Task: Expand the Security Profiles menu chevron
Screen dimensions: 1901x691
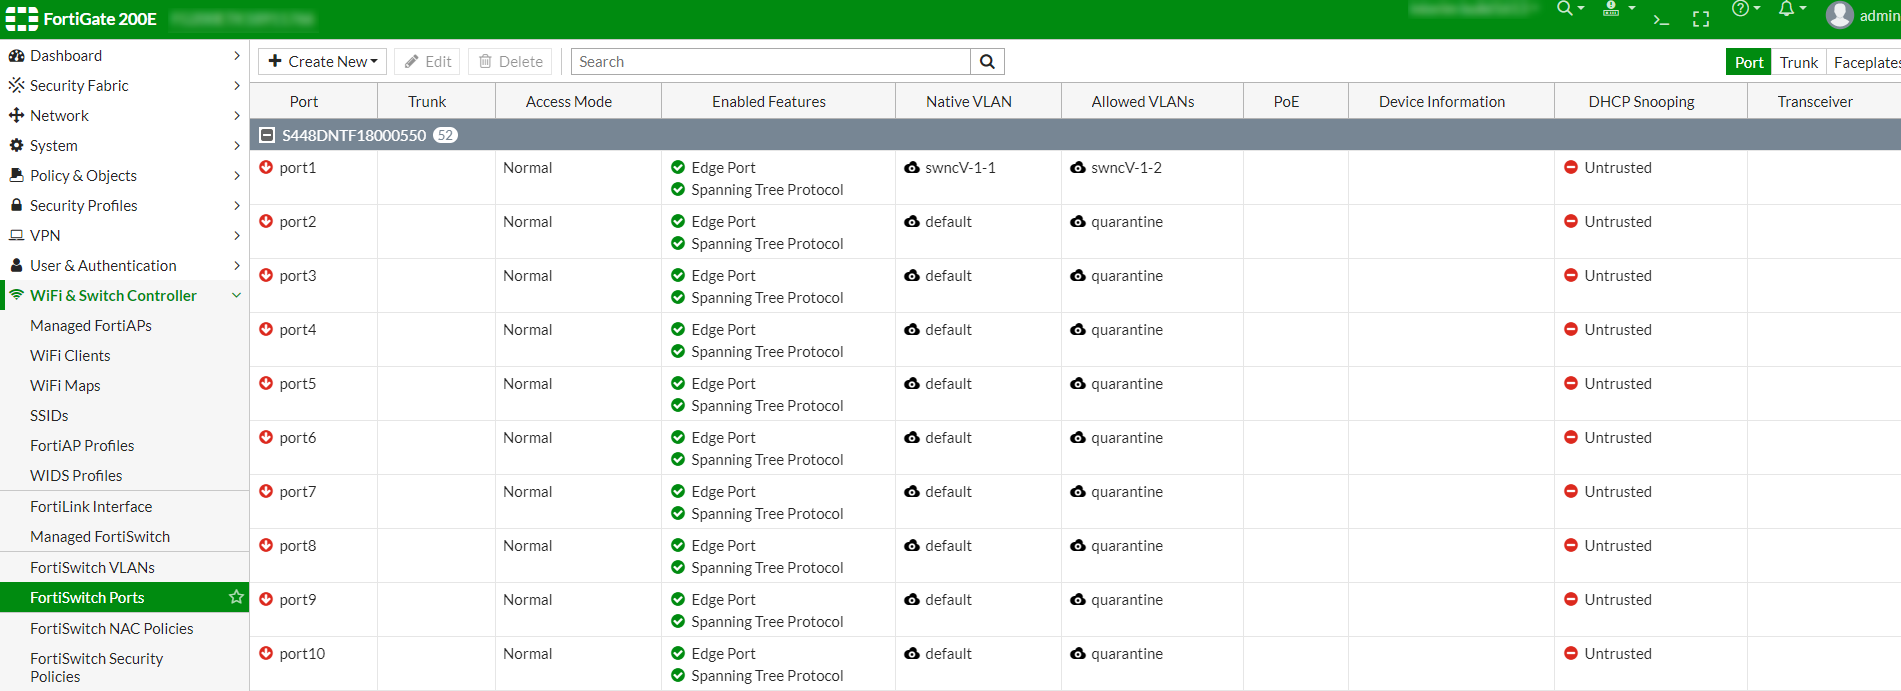Action: [237, 206]
